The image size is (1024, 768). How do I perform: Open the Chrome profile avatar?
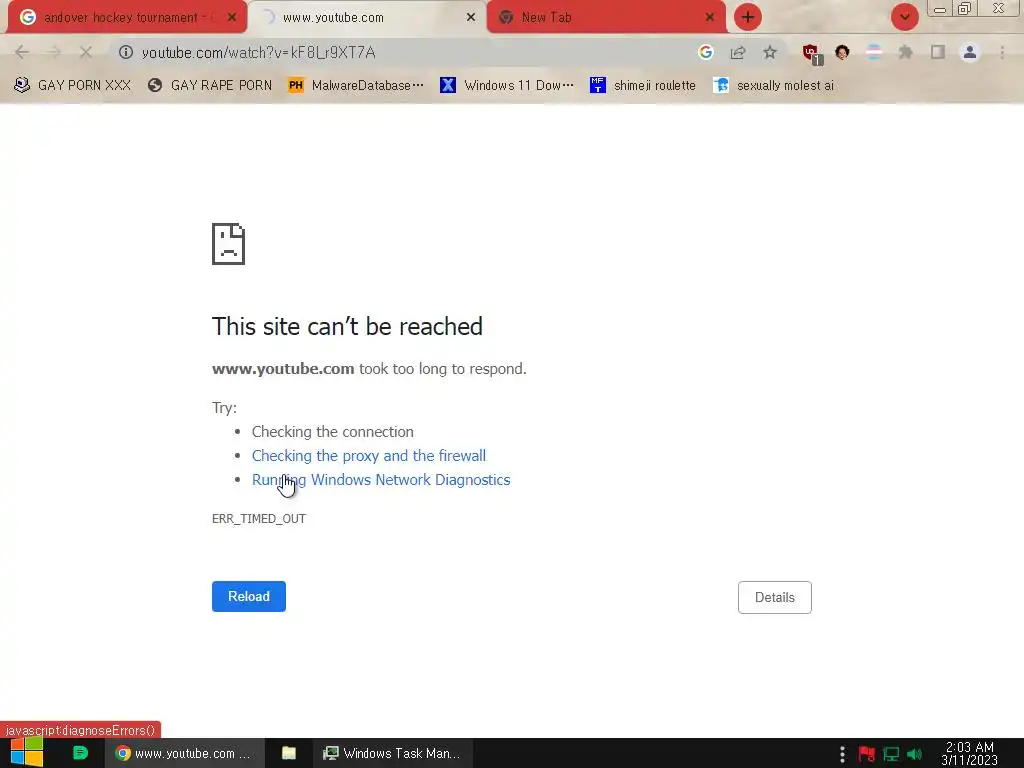(x=970, y=52)
